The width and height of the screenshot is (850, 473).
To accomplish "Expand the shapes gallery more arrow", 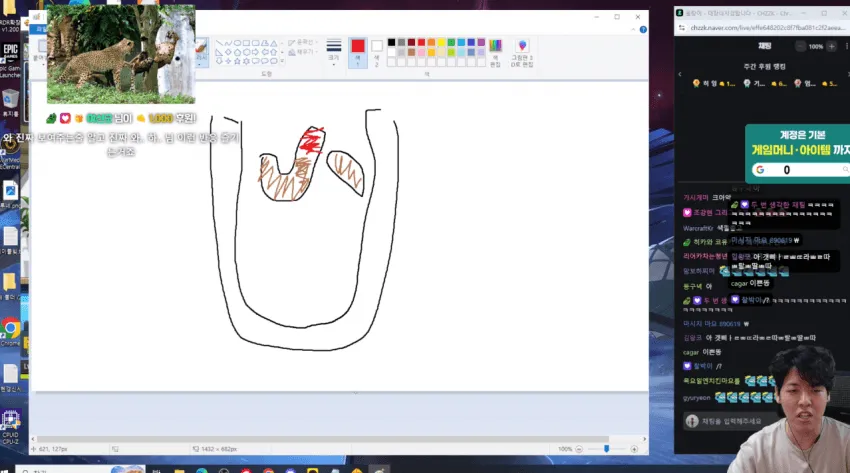I will click(282, 61).
